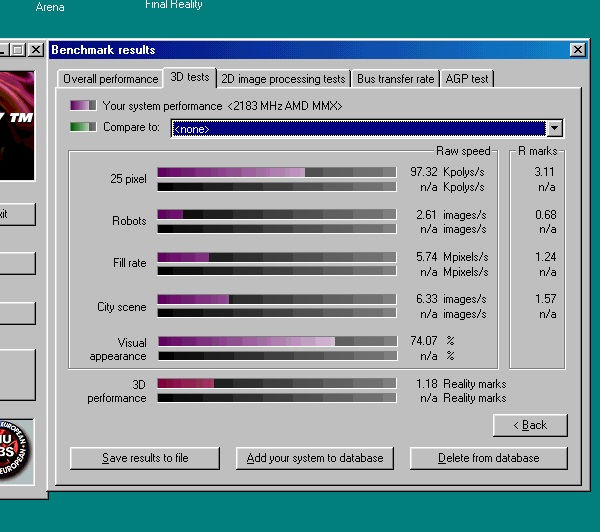This screenshot has height=532, width=600.
Task: Switch to the Overall performance tab
Action: tap(111, 79)
